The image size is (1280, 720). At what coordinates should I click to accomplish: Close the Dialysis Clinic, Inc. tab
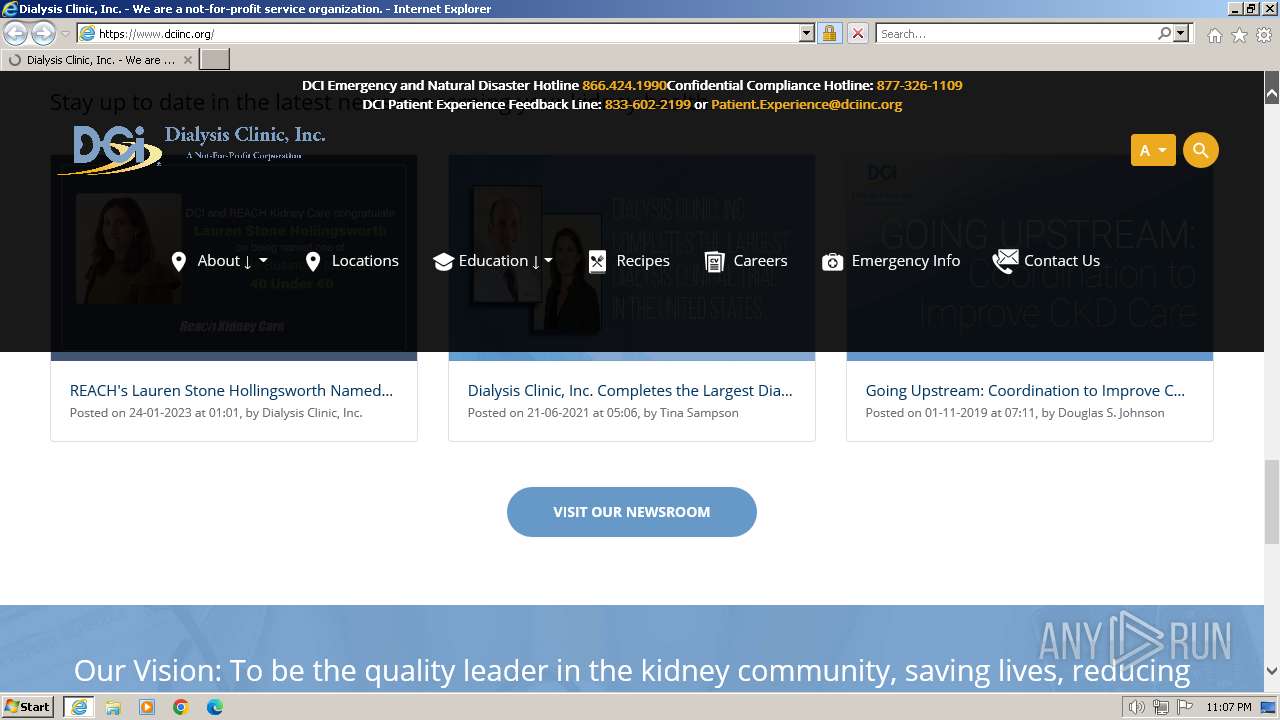187,60
